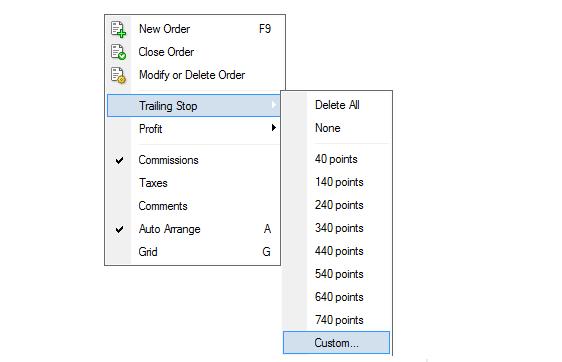Pick 140 points trailing stop
The width and height of the screenshot is (562, 362).
pos(336,182)
